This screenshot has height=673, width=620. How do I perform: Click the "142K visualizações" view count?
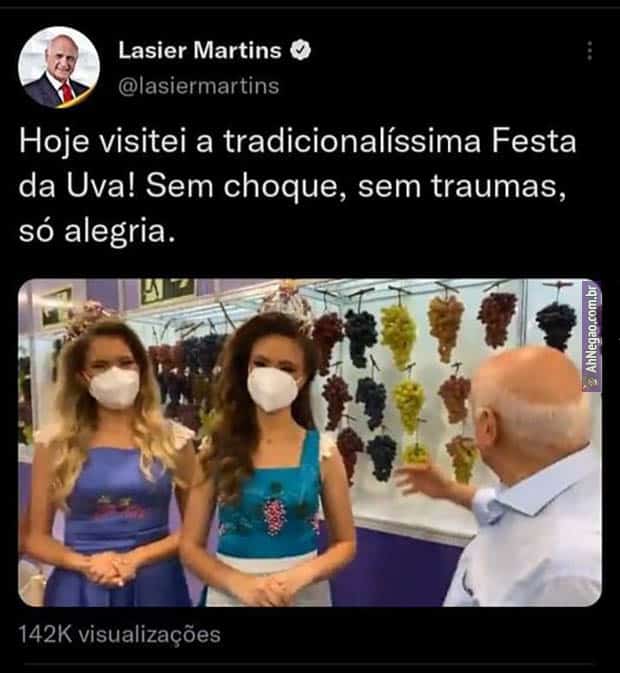click(119, 635)
